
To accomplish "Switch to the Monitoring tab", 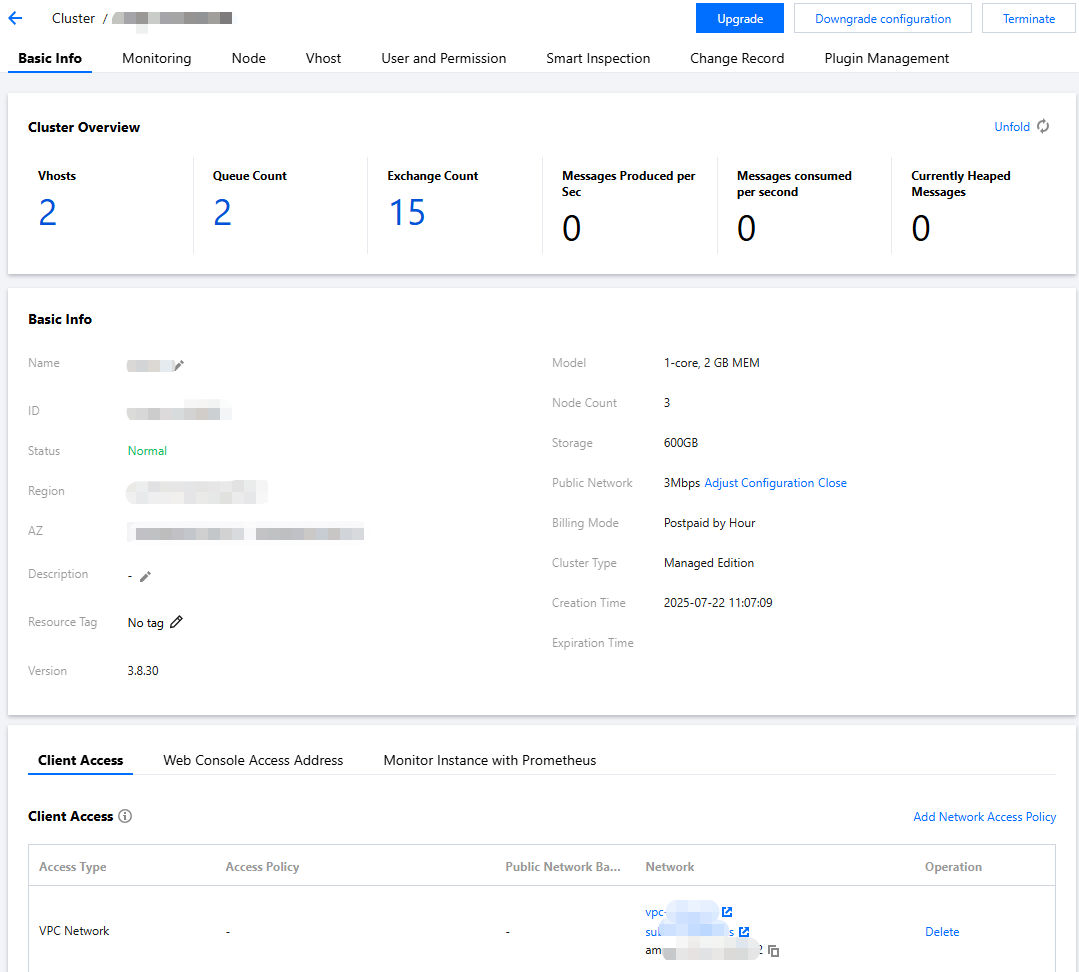I will point(156,58).
